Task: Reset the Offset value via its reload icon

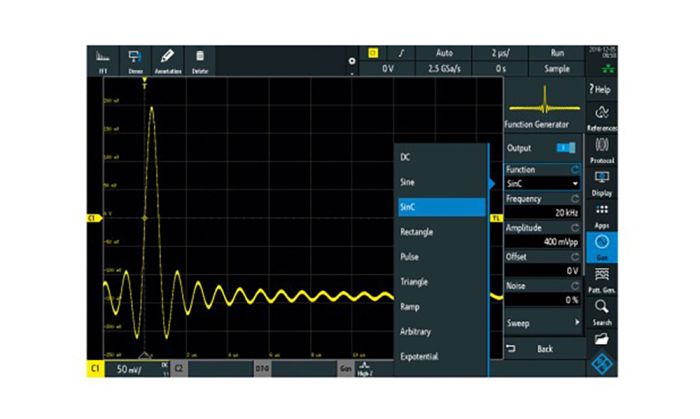Action: [575, 257]
